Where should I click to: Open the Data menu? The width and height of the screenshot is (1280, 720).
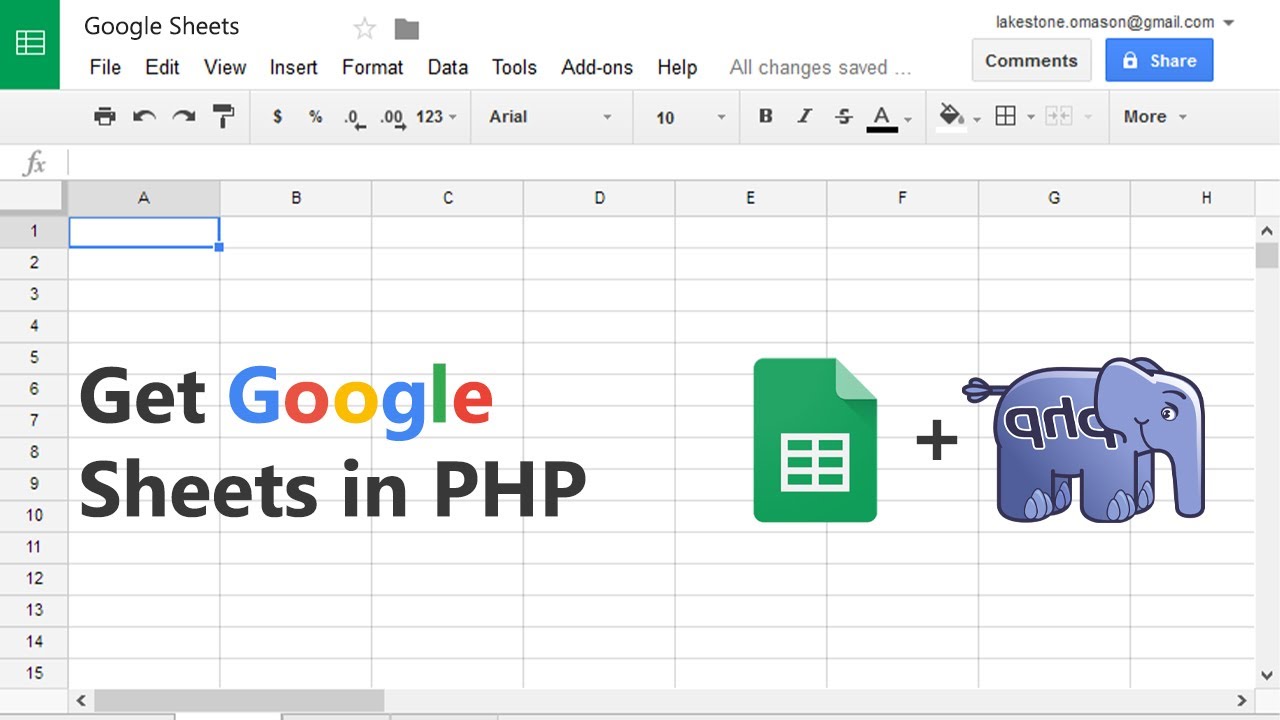[448, 67]
